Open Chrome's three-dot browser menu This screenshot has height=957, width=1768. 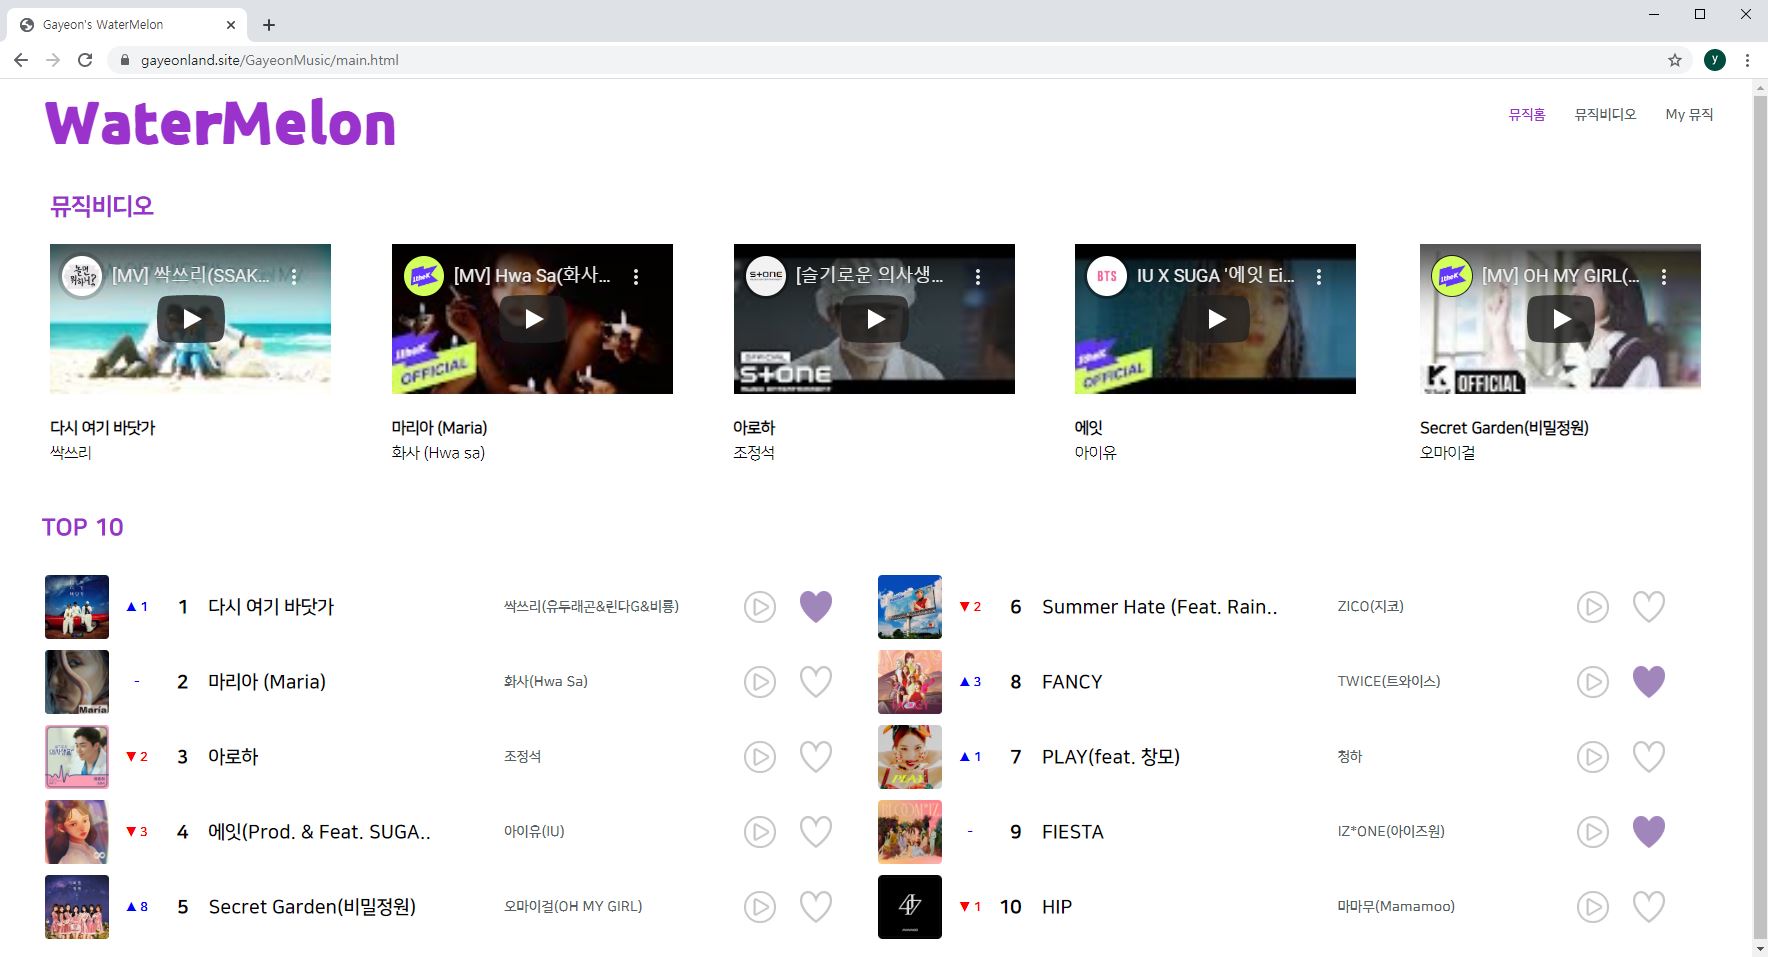(x=1747, y=60)
